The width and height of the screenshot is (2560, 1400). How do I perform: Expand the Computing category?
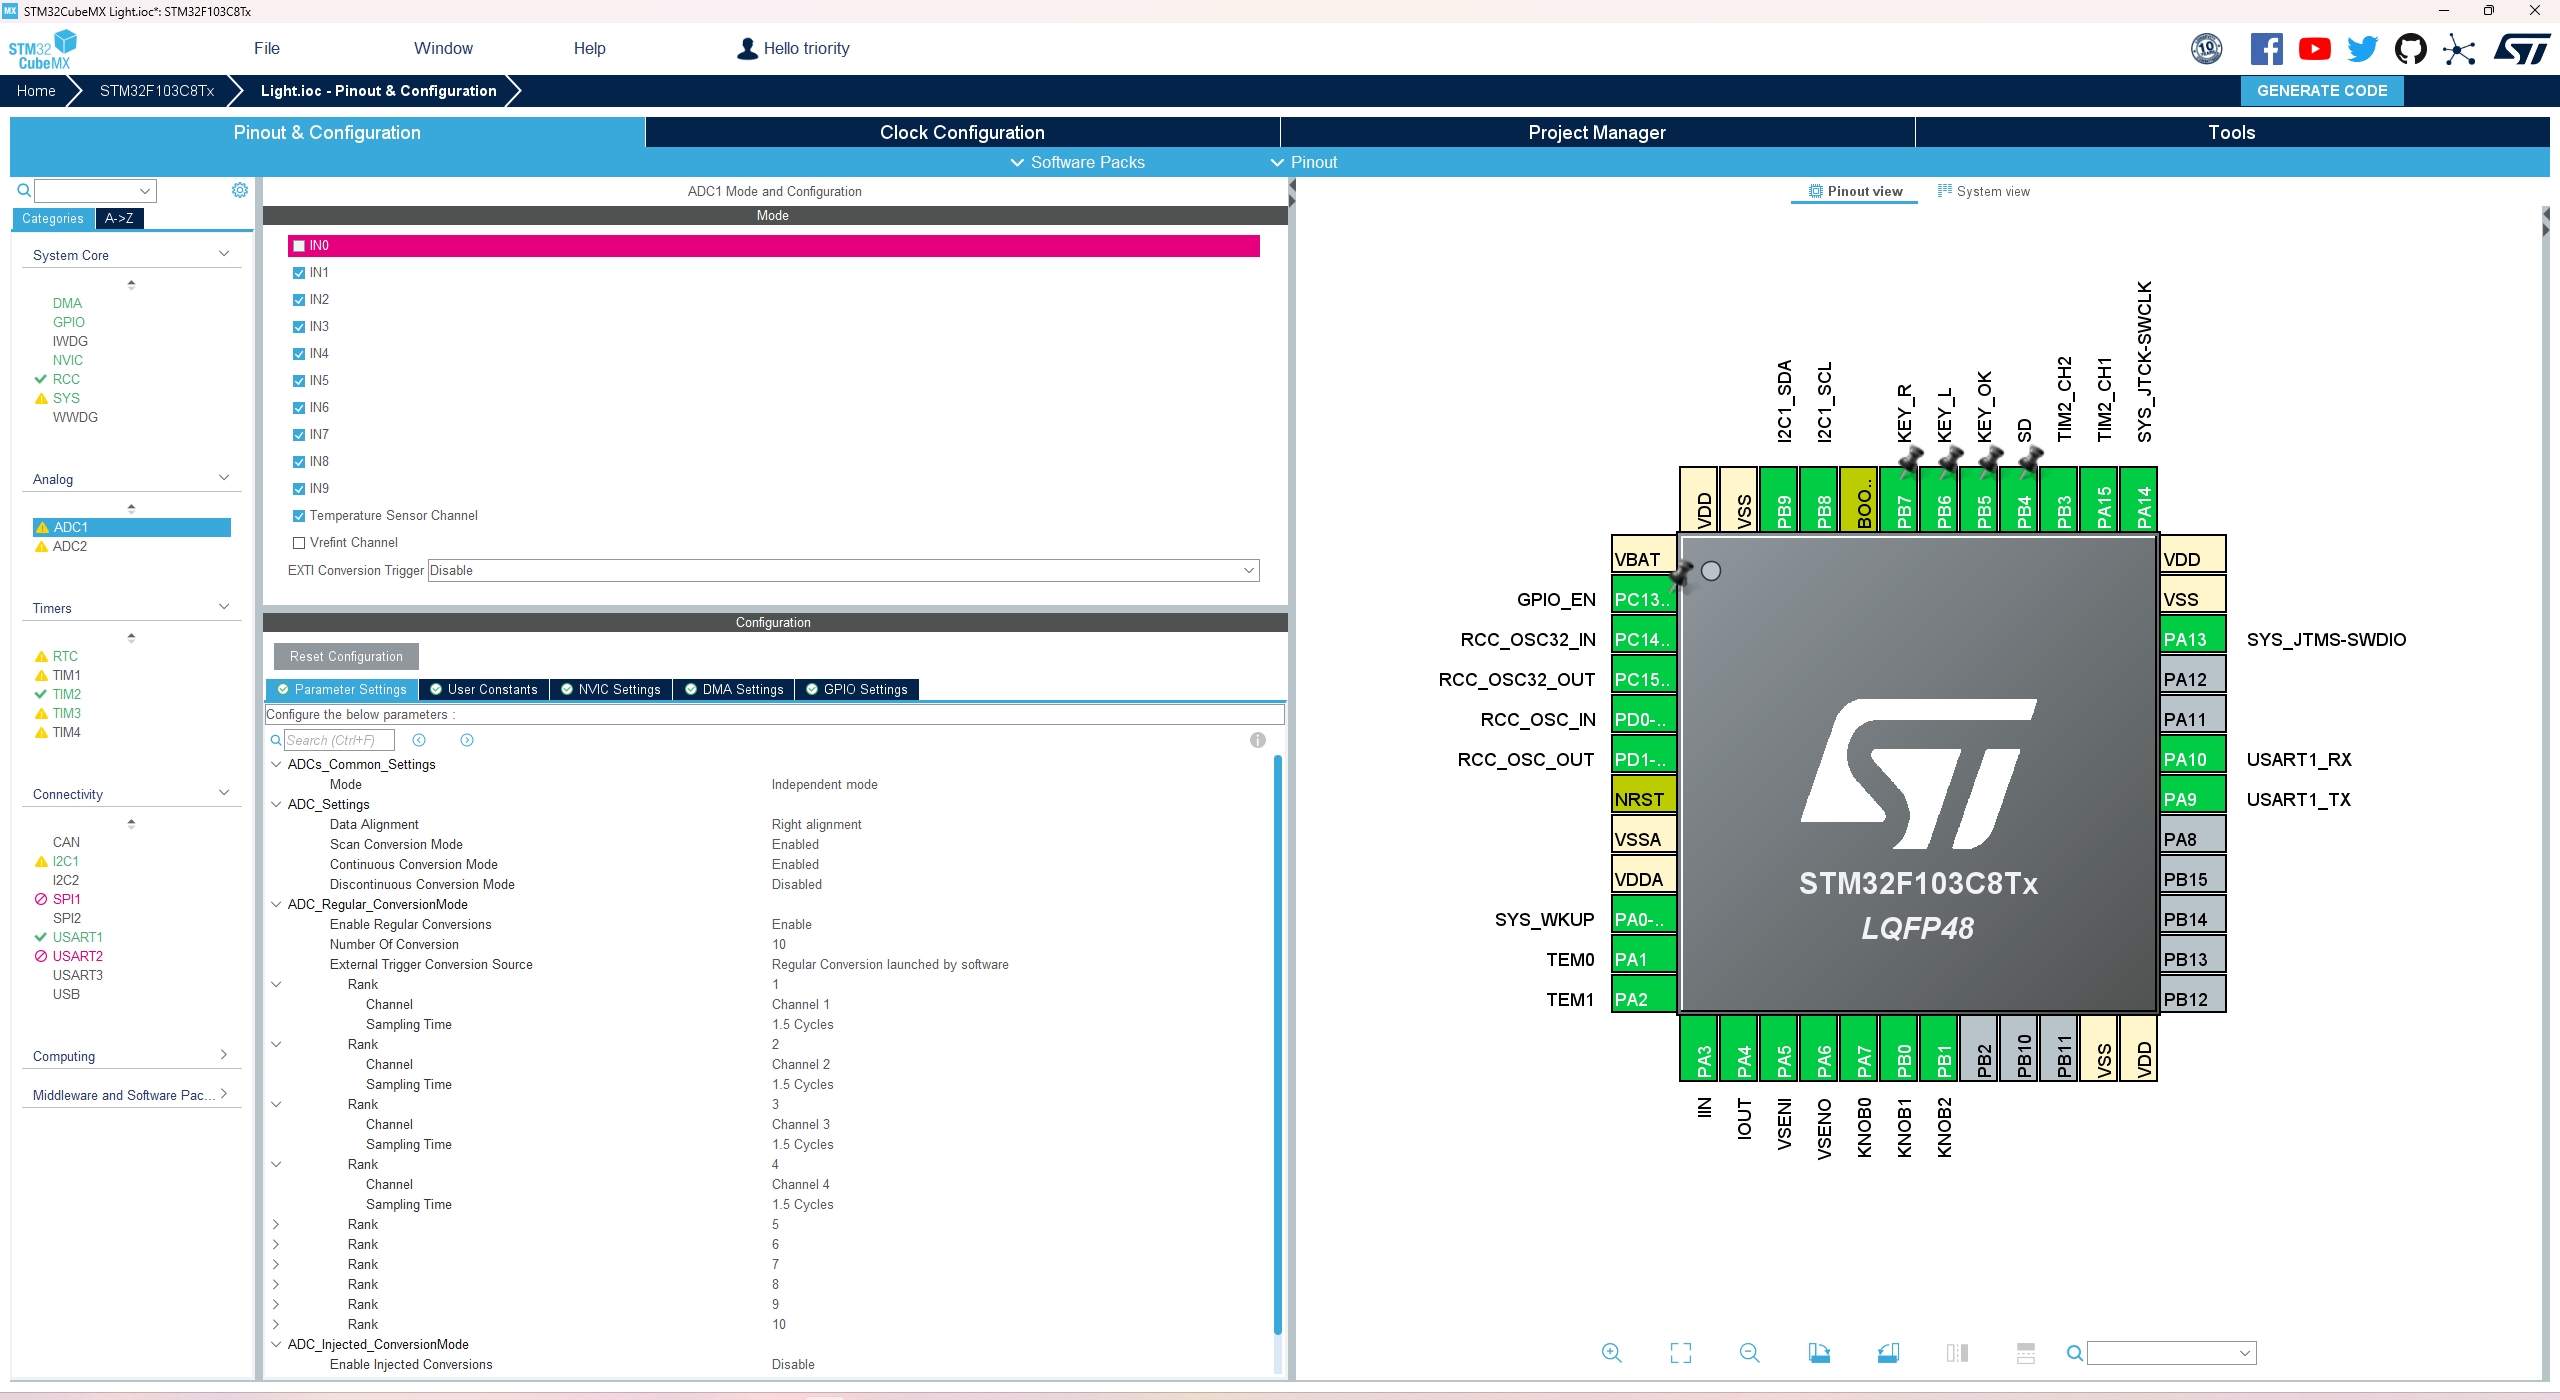point(224,1055)
